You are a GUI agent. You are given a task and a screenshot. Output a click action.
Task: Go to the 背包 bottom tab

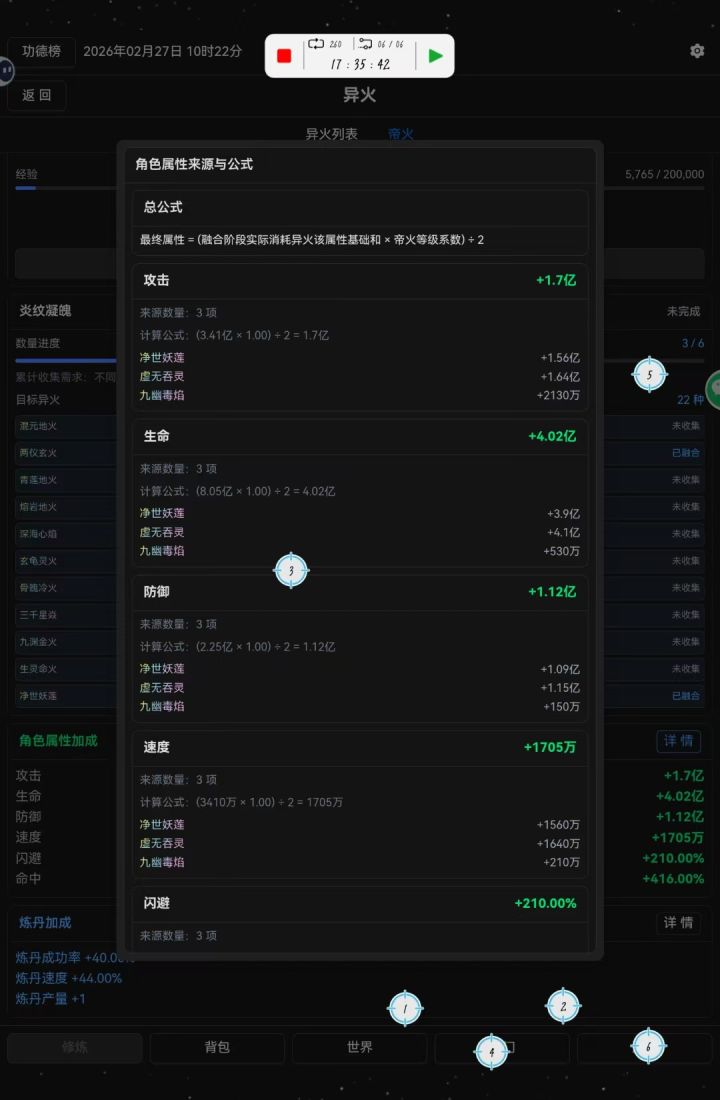point(217,1047)
